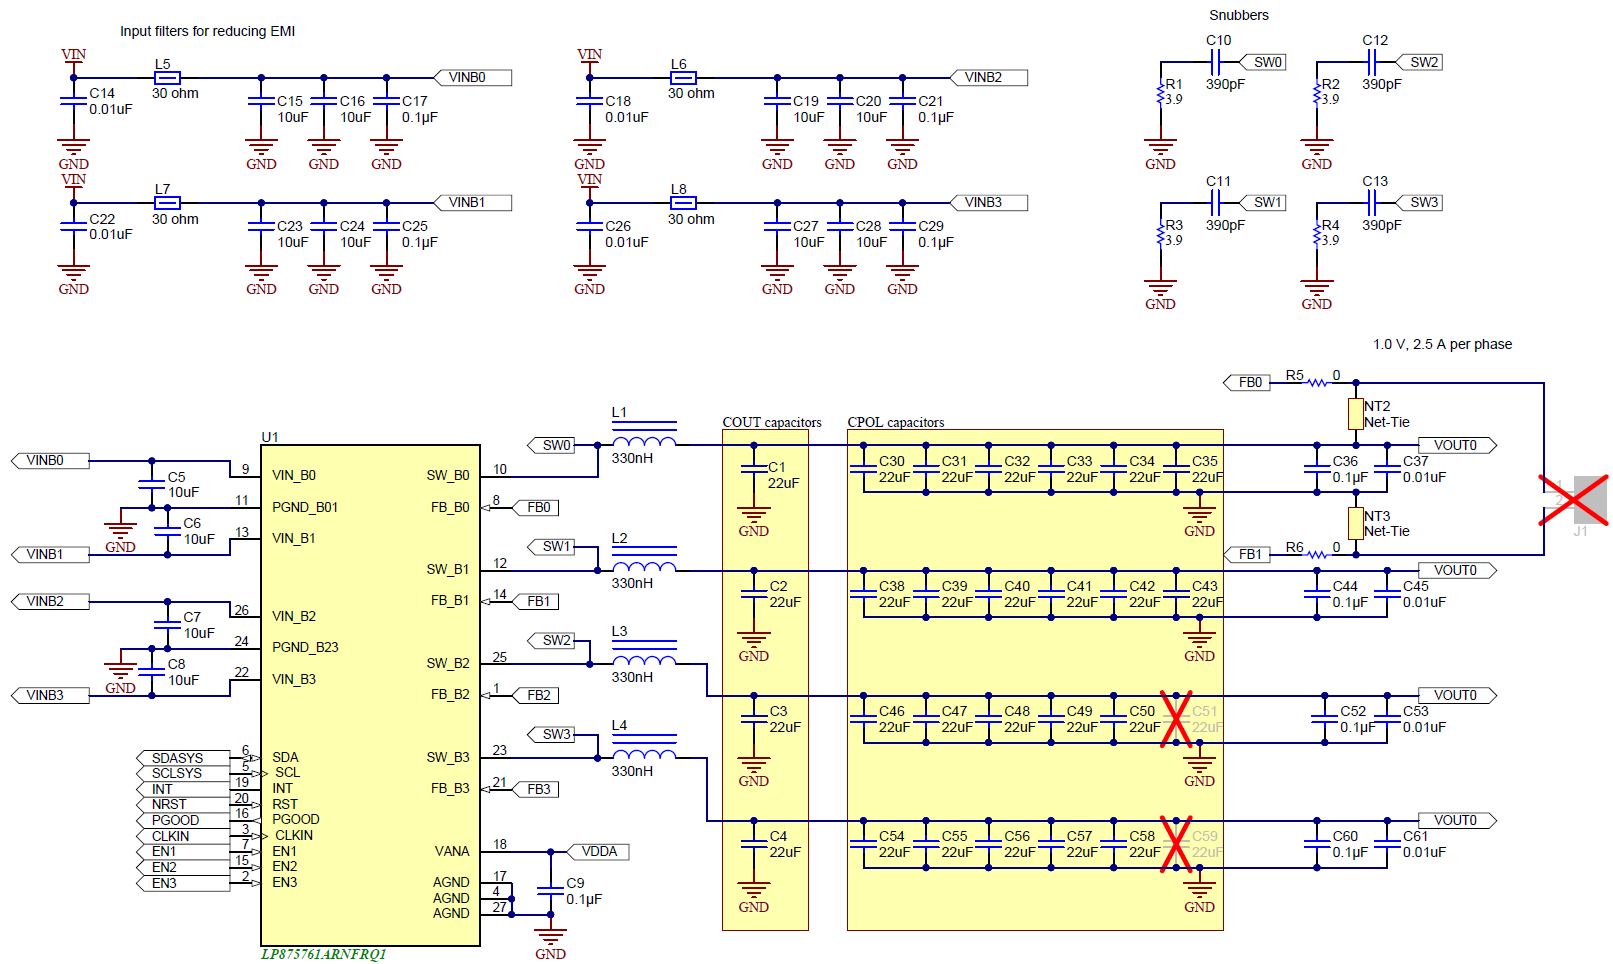Click the R1 3.9 ohm snubber resistor
The height and width of the screenshot is (964, 1613).
tap(1160, 94)
